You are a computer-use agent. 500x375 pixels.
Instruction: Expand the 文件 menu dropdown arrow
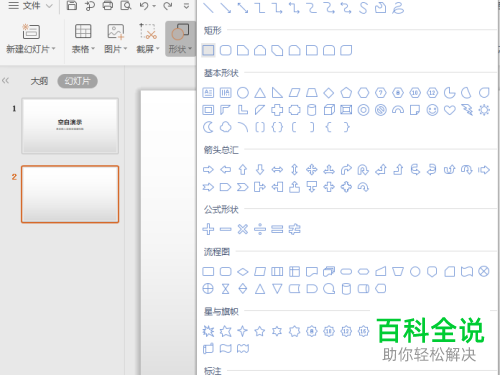pos(49,6)
